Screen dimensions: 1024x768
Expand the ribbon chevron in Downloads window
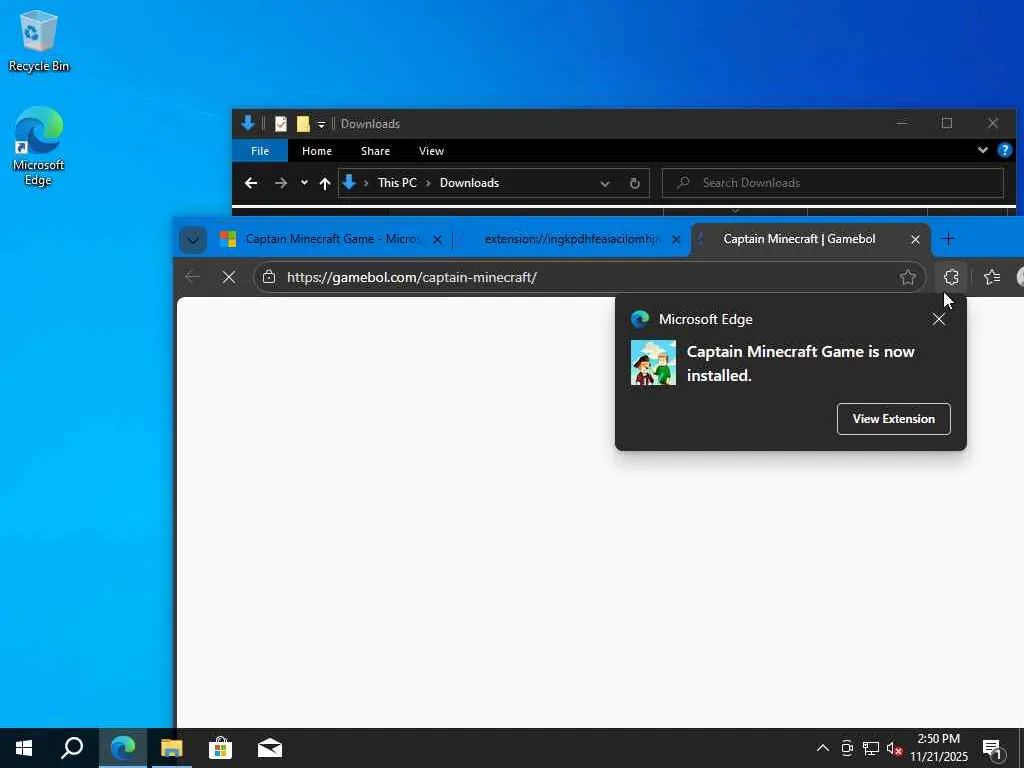[982, 150]
